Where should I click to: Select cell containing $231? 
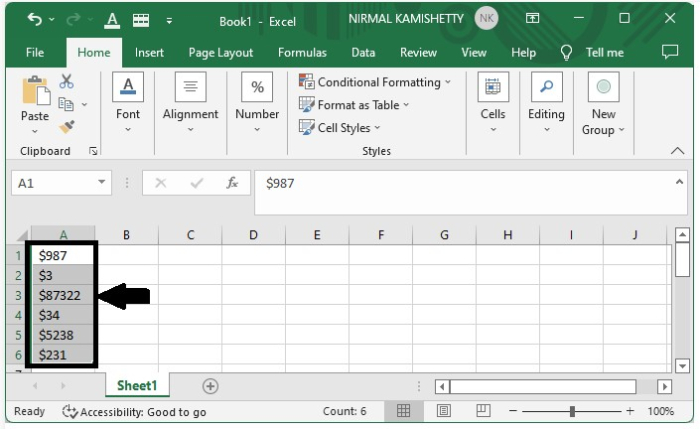(x=62, y=355)
